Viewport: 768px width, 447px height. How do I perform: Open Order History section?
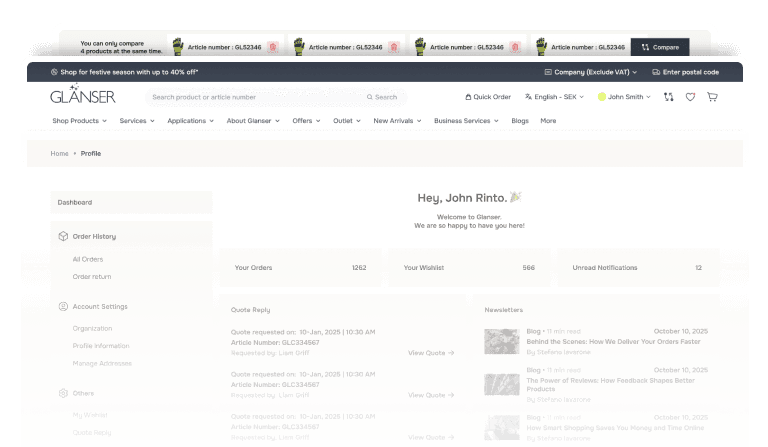94,236
